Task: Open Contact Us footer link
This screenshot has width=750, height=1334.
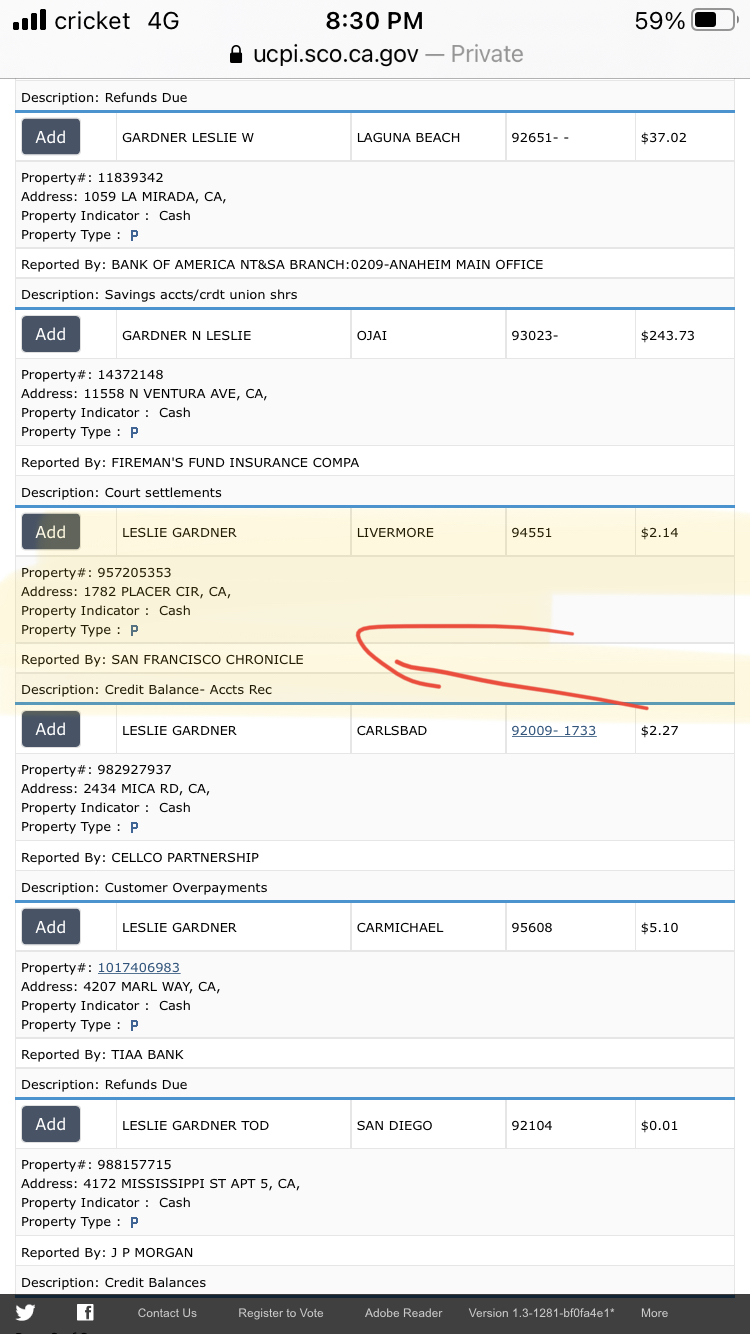Action: 167,1313
